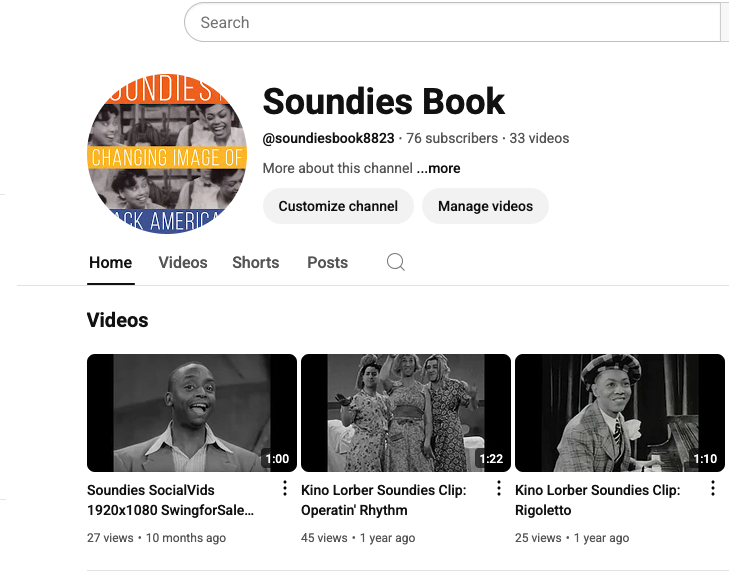Click the 45 views 1 year ago text
The image size is (729, 574).
358,538
